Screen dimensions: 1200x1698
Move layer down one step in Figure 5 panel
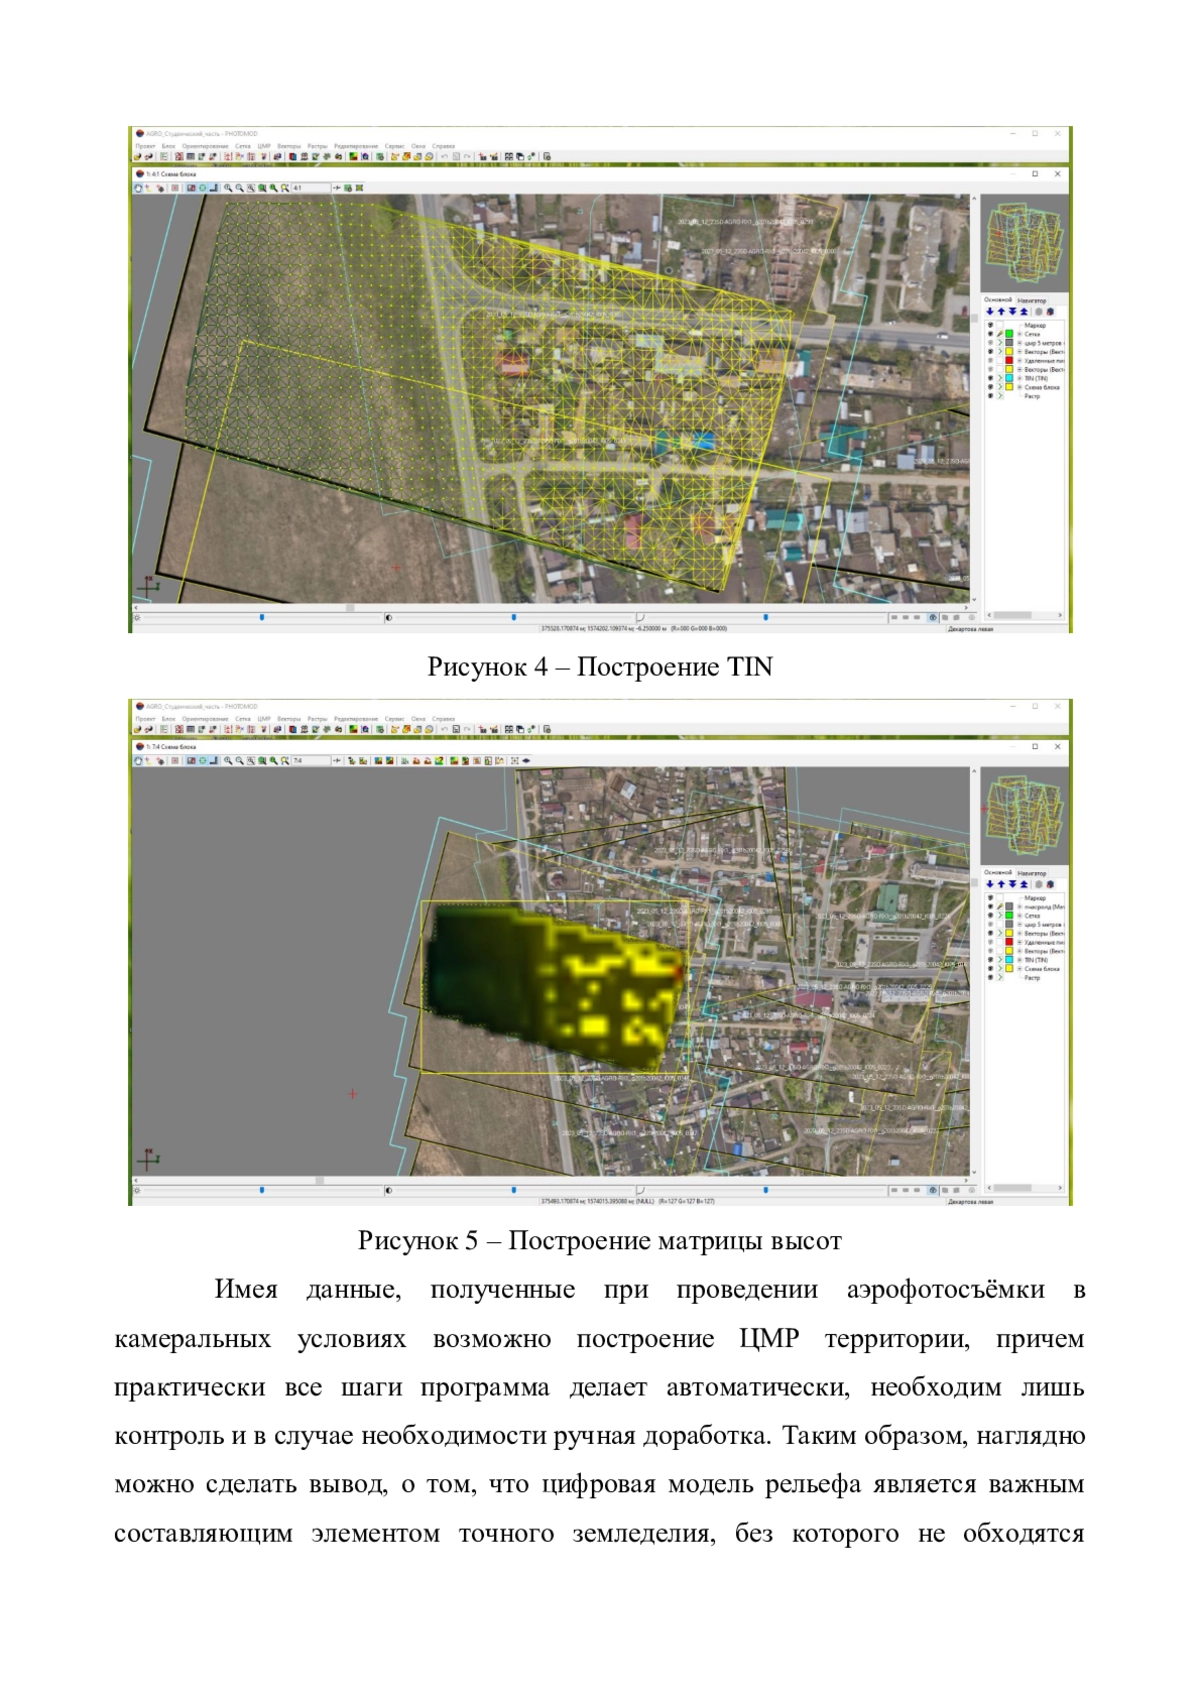pos(990,884)
